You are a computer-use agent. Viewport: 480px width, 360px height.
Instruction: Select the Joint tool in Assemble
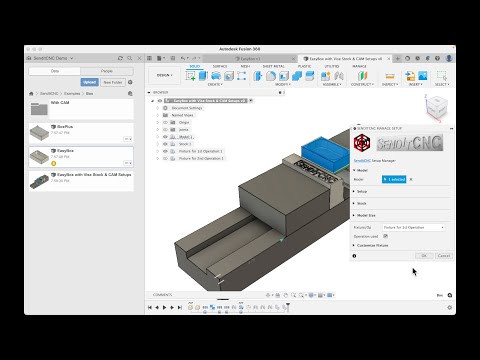[339, 76]
